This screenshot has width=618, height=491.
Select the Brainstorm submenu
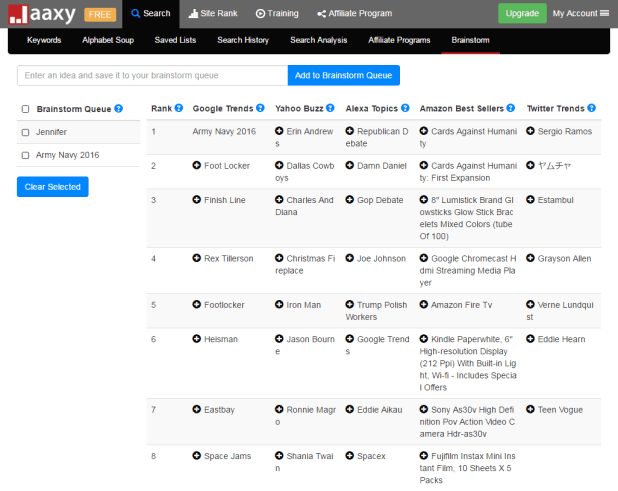pos(471,40)
